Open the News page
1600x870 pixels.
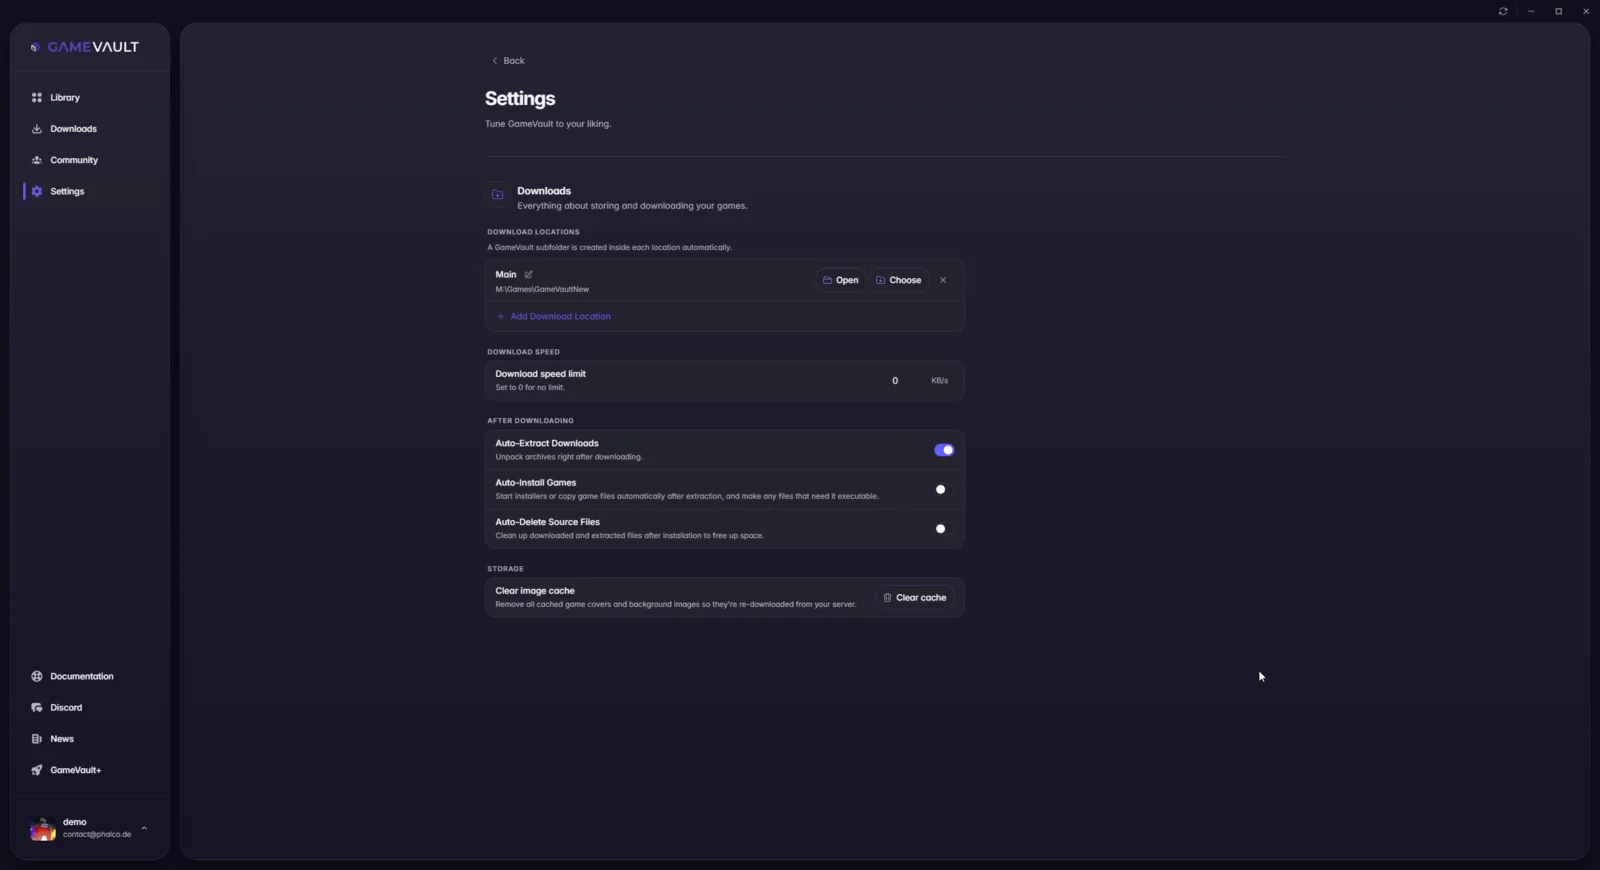pos(90,739)
